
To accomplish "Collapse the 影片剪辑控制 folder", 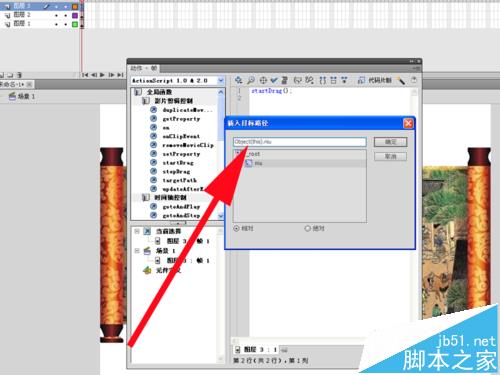I will pyautogui.click(x=146, y=101).
